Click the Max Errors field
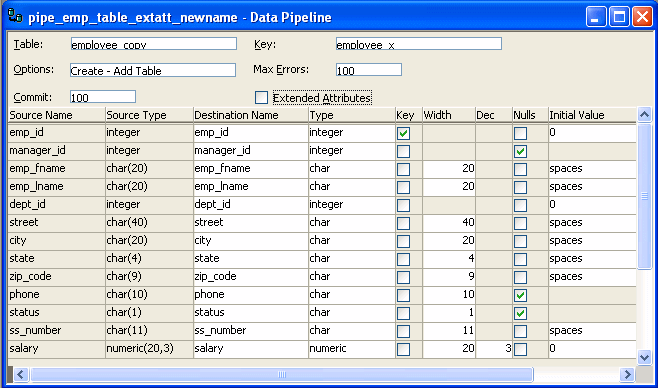This screenshot has height=388, width=658. click(368, 70)
